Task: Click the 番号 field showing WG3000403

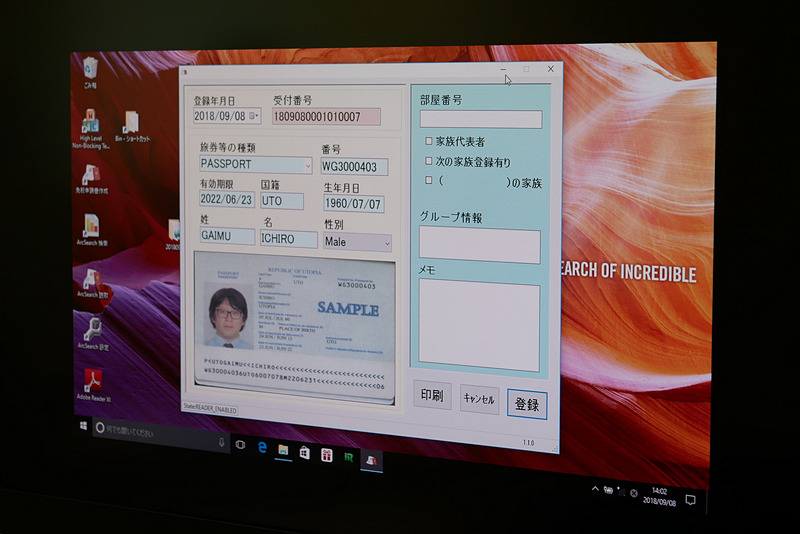Action: (x=354, y=167)
